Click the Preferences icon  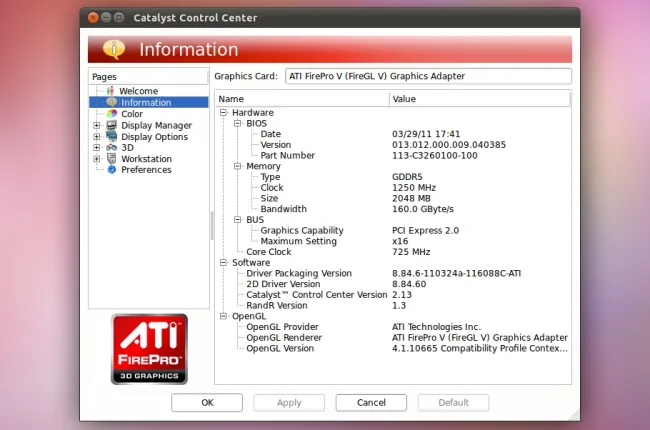[112, 170]
